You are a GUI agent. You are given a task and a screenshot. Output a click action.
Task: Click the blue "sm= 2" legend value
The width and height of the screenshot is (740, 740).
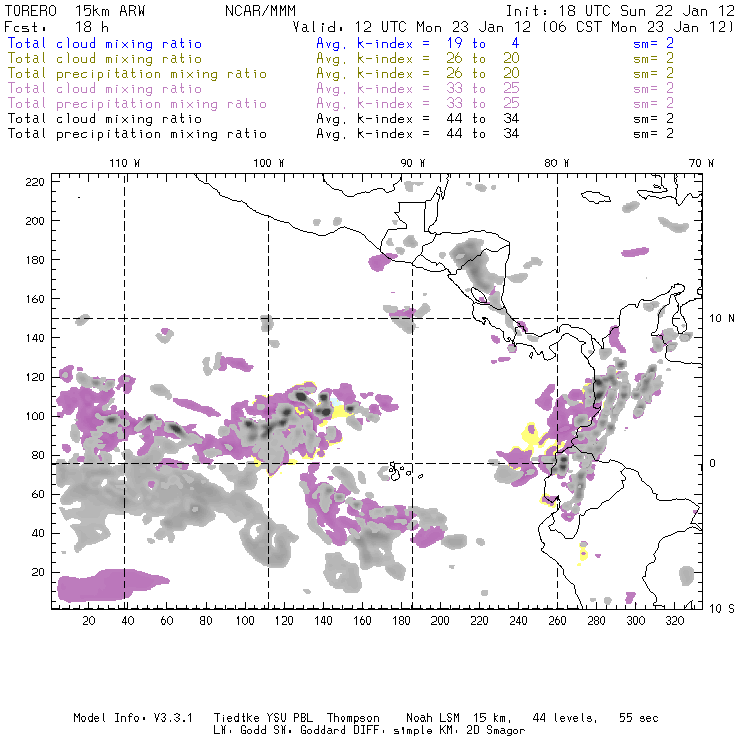653,44
